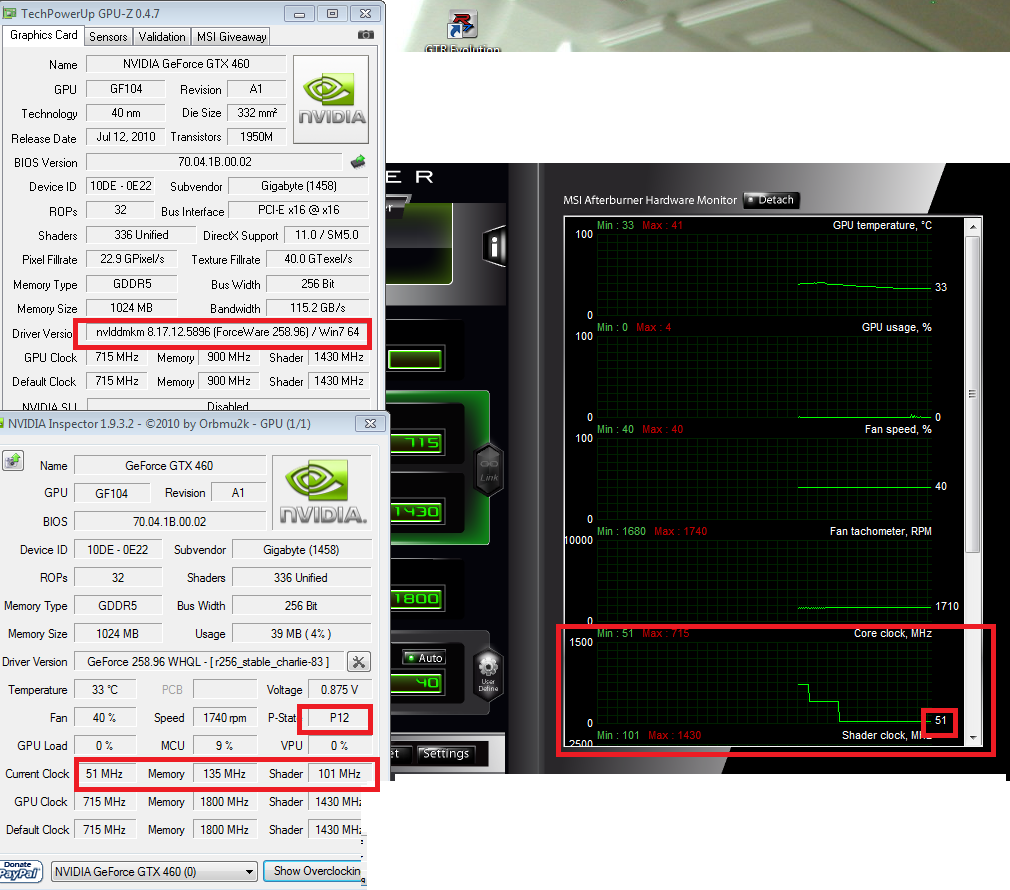The width and height of the screenshot is (1010, 890).
Task: Click the "Jul 12, 2010" release date field
Action: pyautogui.click(x=126, y=137)
